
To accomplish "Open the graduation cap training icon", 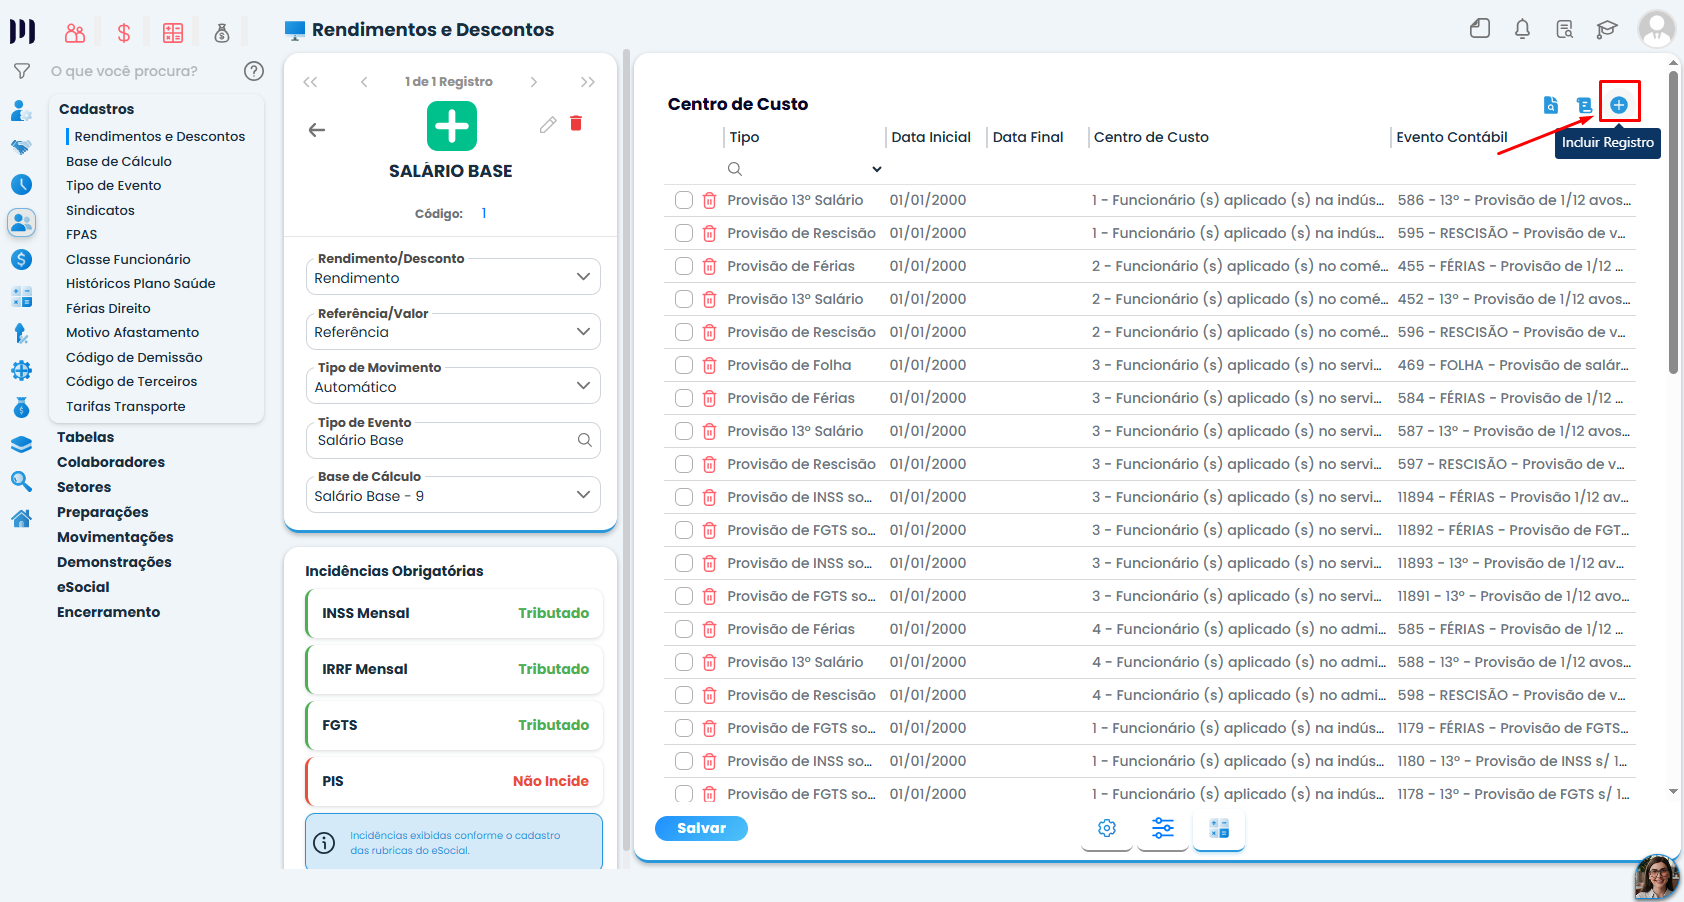I will coord(1607,29).
